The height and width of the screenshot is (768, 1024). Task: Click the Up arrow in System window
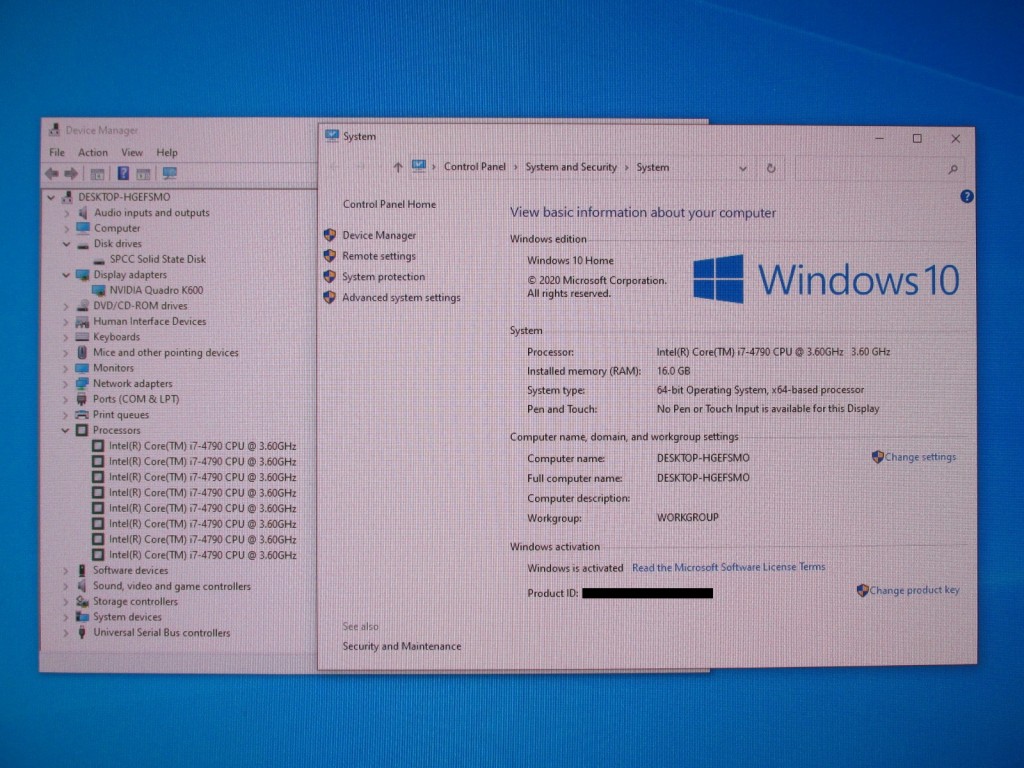pyautogui.click(x=398, y=167)
